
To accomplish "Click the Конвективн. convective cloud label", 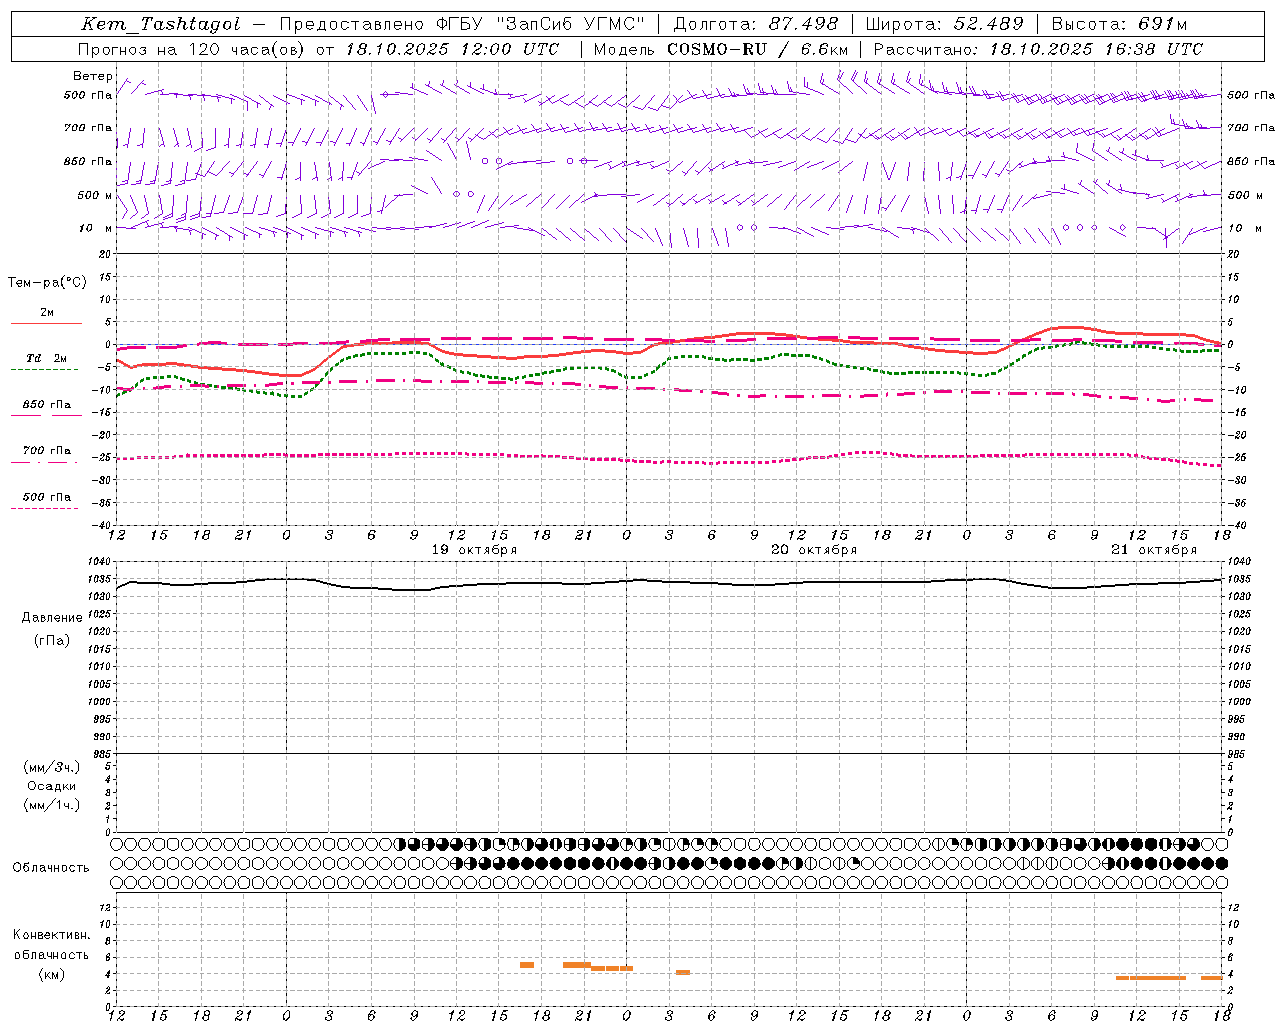I will (52, 935).
